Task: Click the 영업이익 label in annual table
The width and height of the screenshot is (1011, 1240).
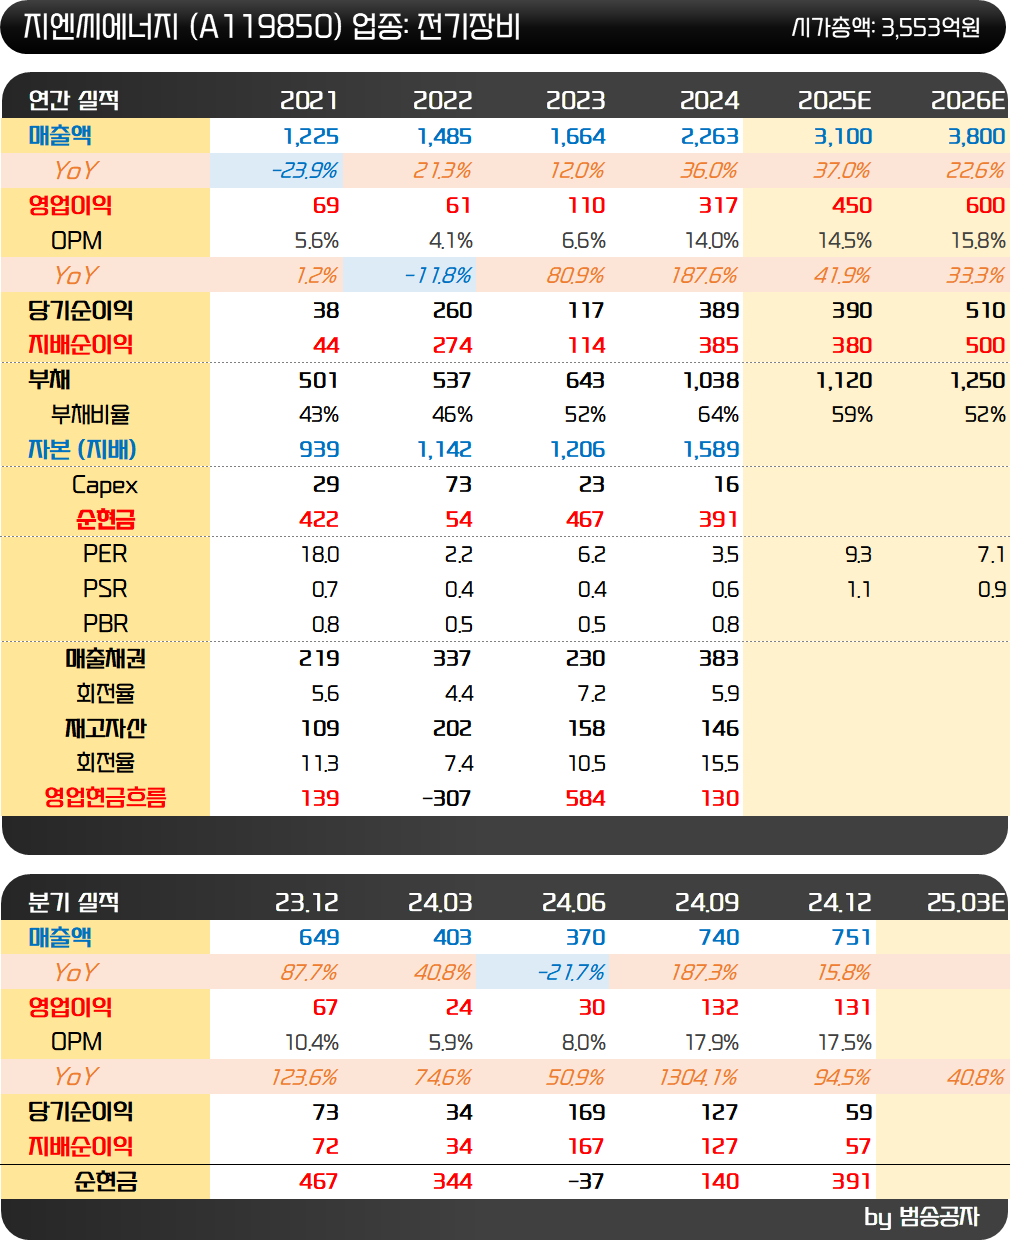Action: pos(70,205)
